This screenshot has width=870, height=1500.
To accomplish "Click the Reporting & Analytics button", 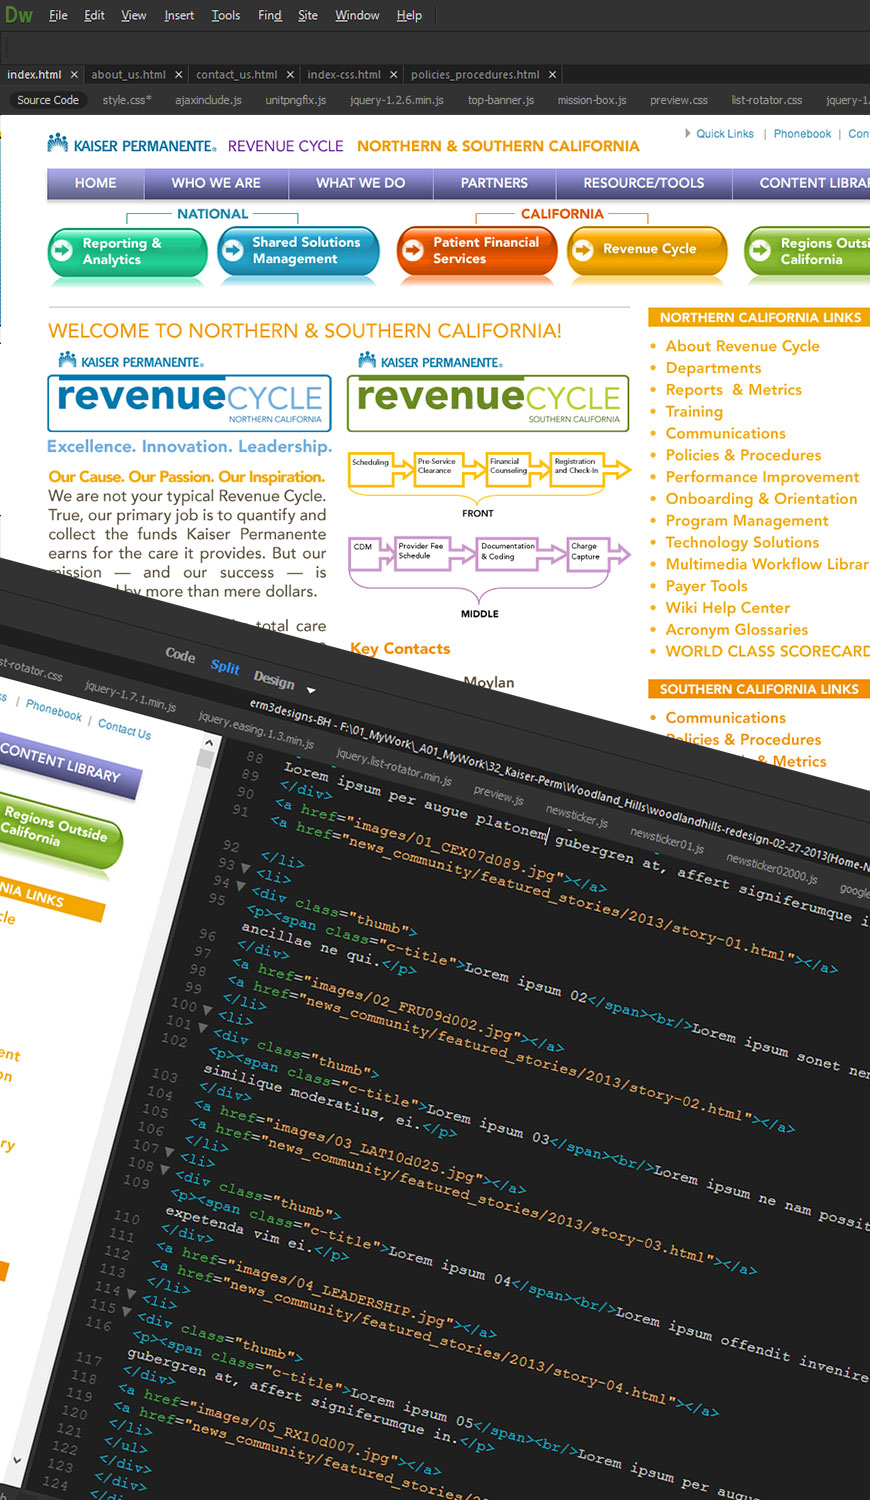I will pyautogui.click(x=127, y=251).
